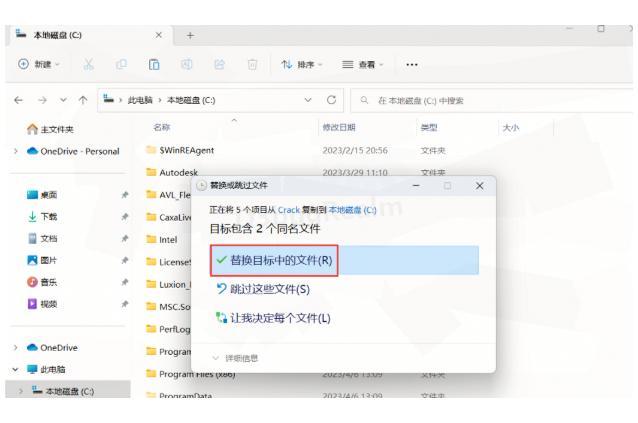Select OneDrive - Personal in sidebar
638x423 pixels.
coord(73,151)
